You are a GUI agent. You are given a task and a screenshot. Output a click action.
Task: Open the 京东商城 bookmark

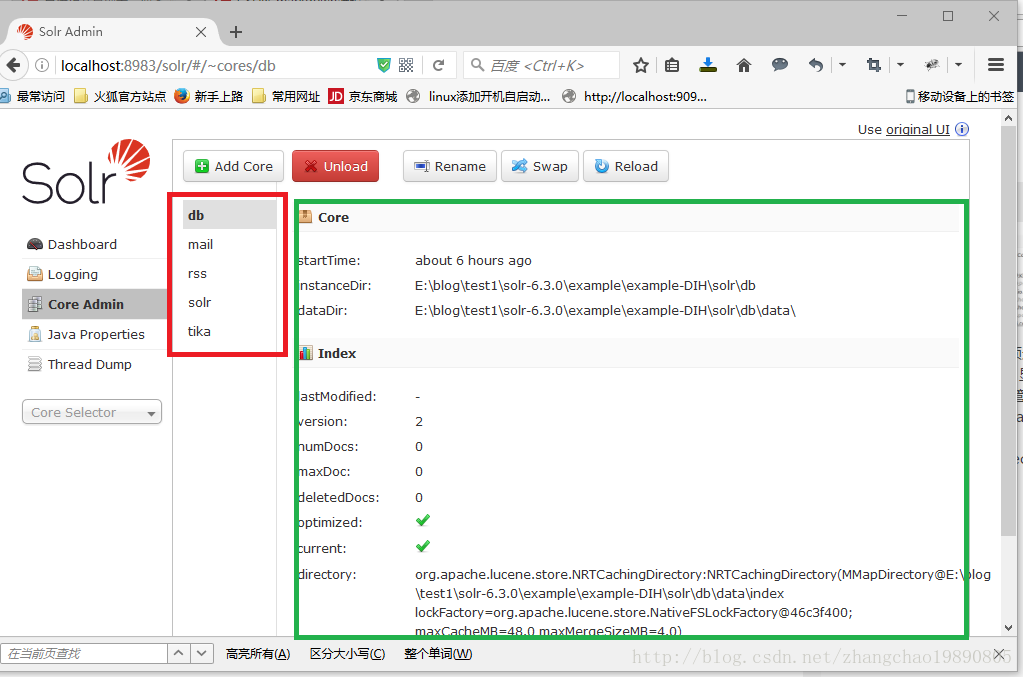tap(363, 97)
